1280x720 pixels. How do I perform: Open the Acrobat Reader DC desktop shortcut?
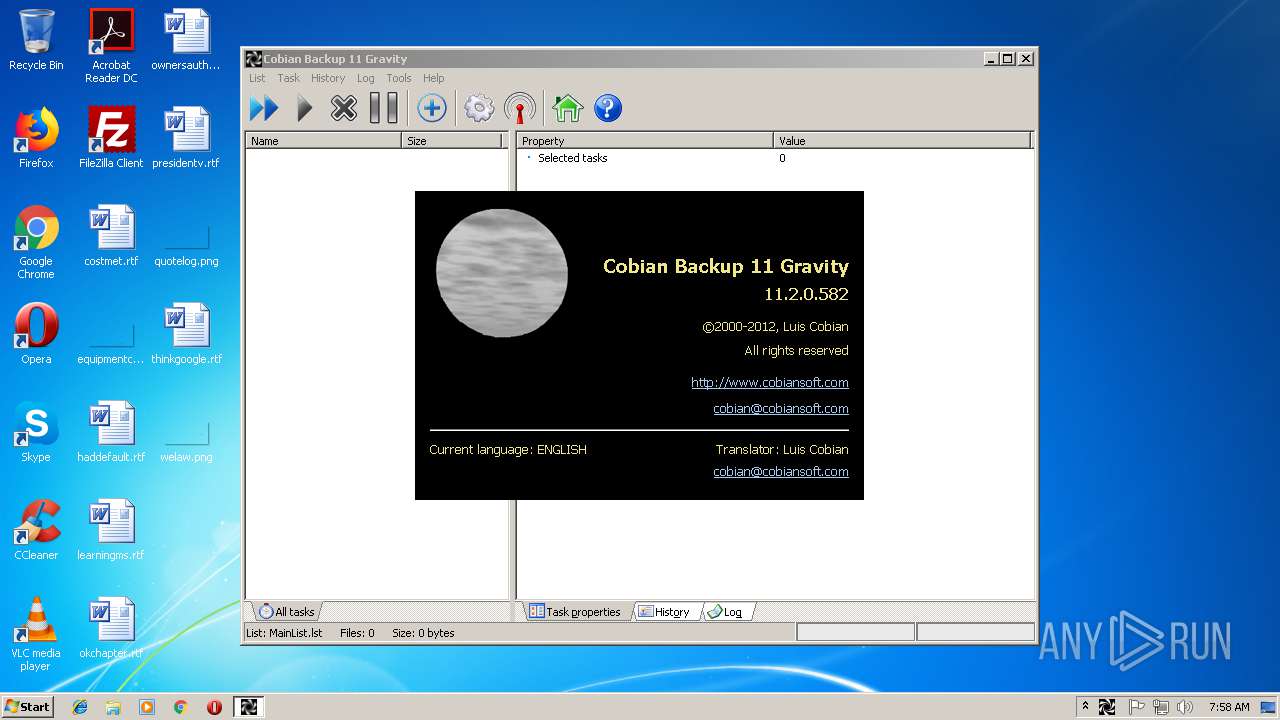pyautogui.click(x=111, y=46)
